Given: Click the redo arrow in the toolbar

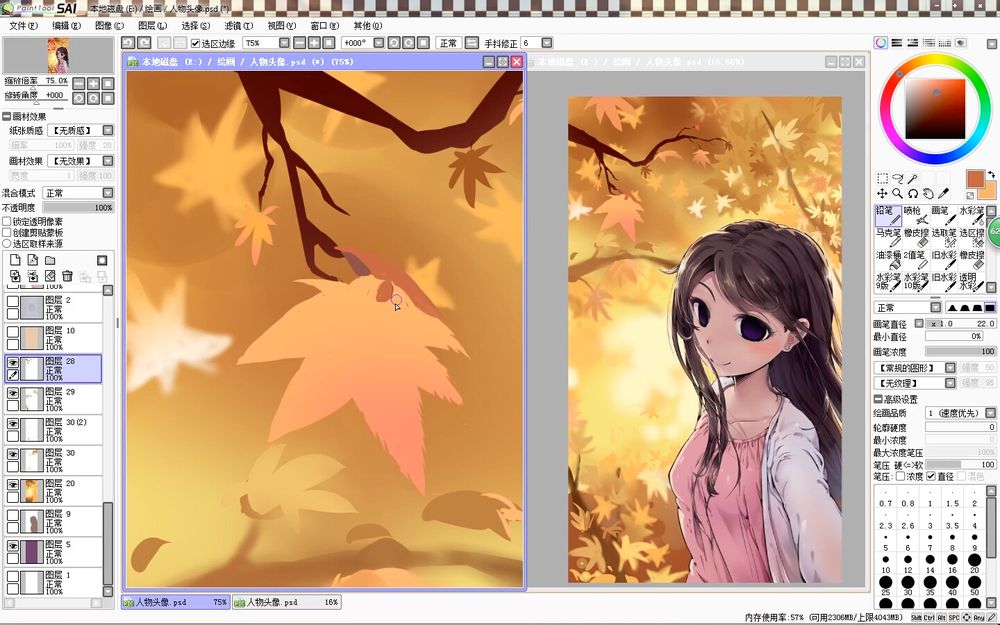Looking at the screenshot, I should tap(144, 43).
